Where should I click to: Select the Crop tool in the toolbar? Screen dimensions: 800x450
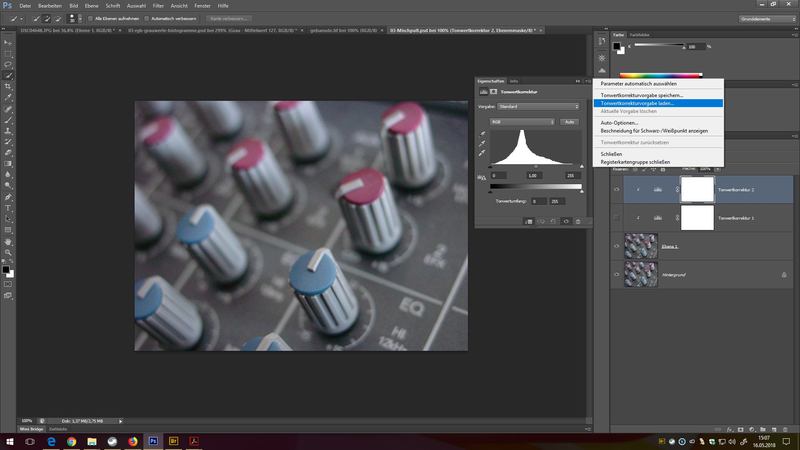(x=9, y=87)
